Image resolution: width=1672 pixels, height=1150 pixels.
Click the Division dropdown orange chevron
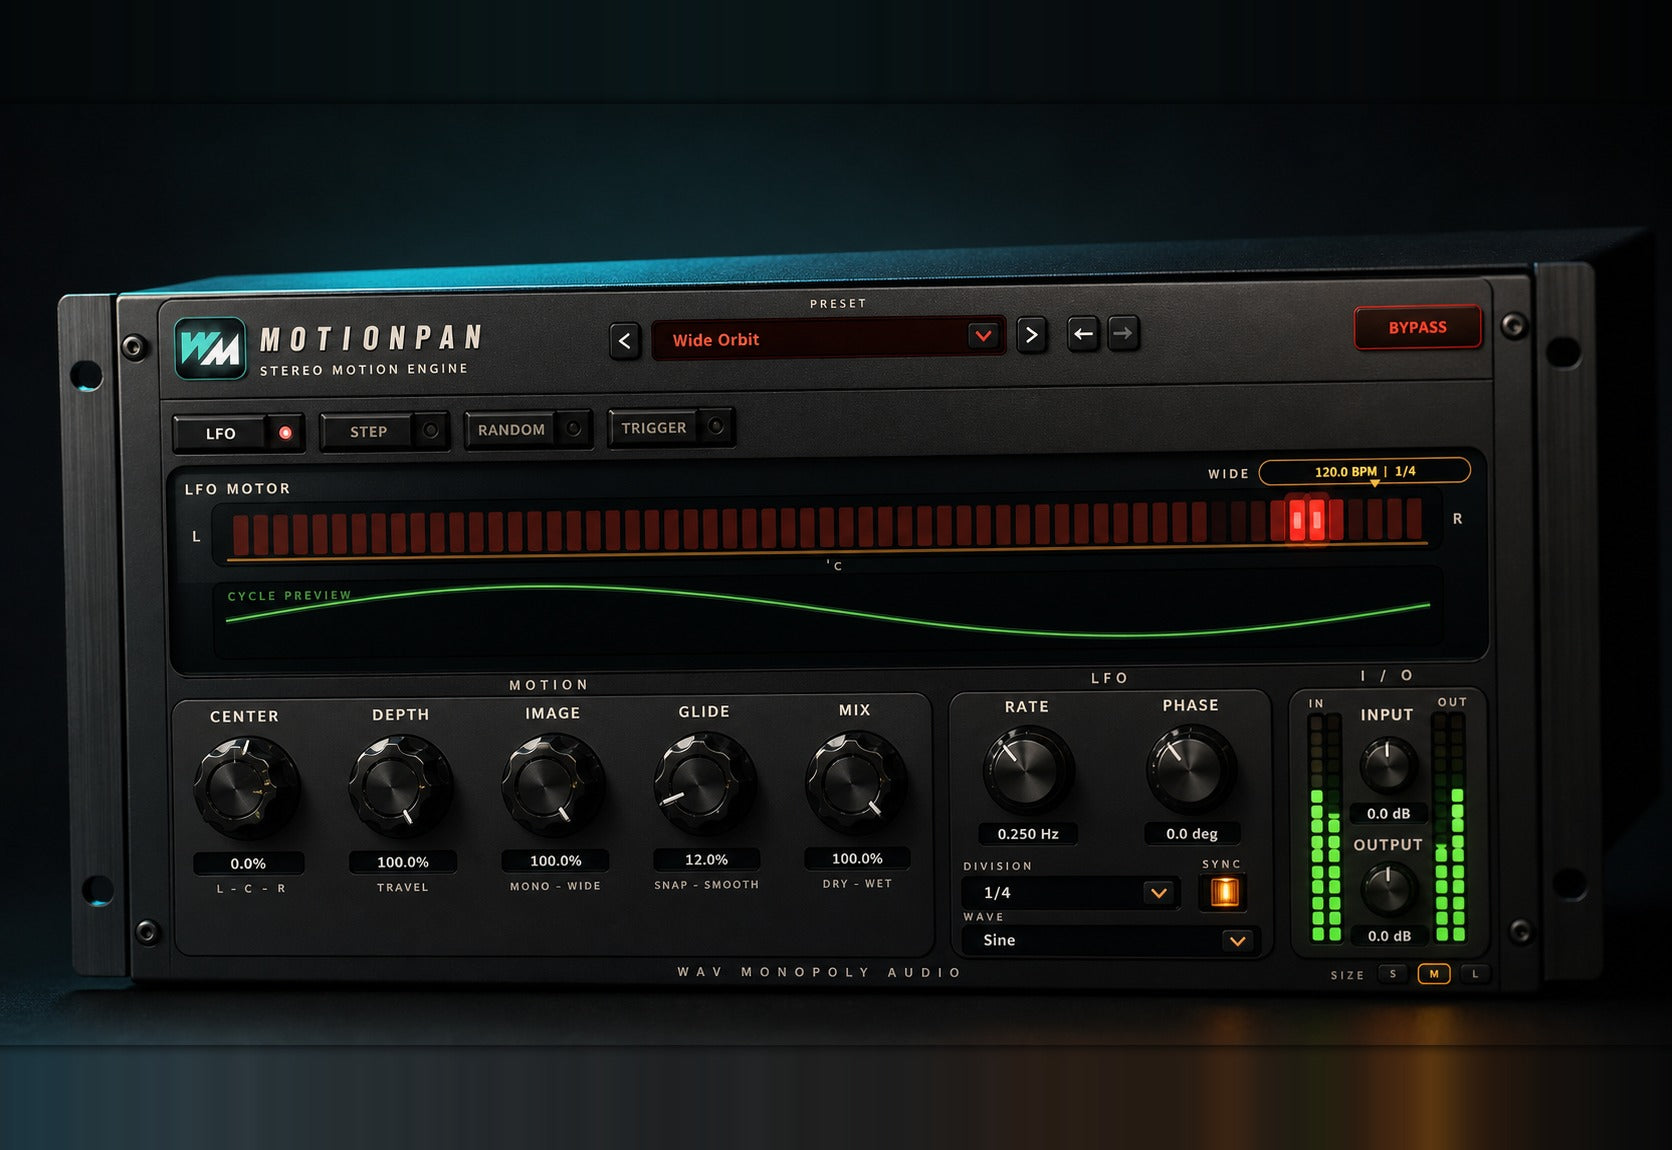click(x=1159, y=892)
